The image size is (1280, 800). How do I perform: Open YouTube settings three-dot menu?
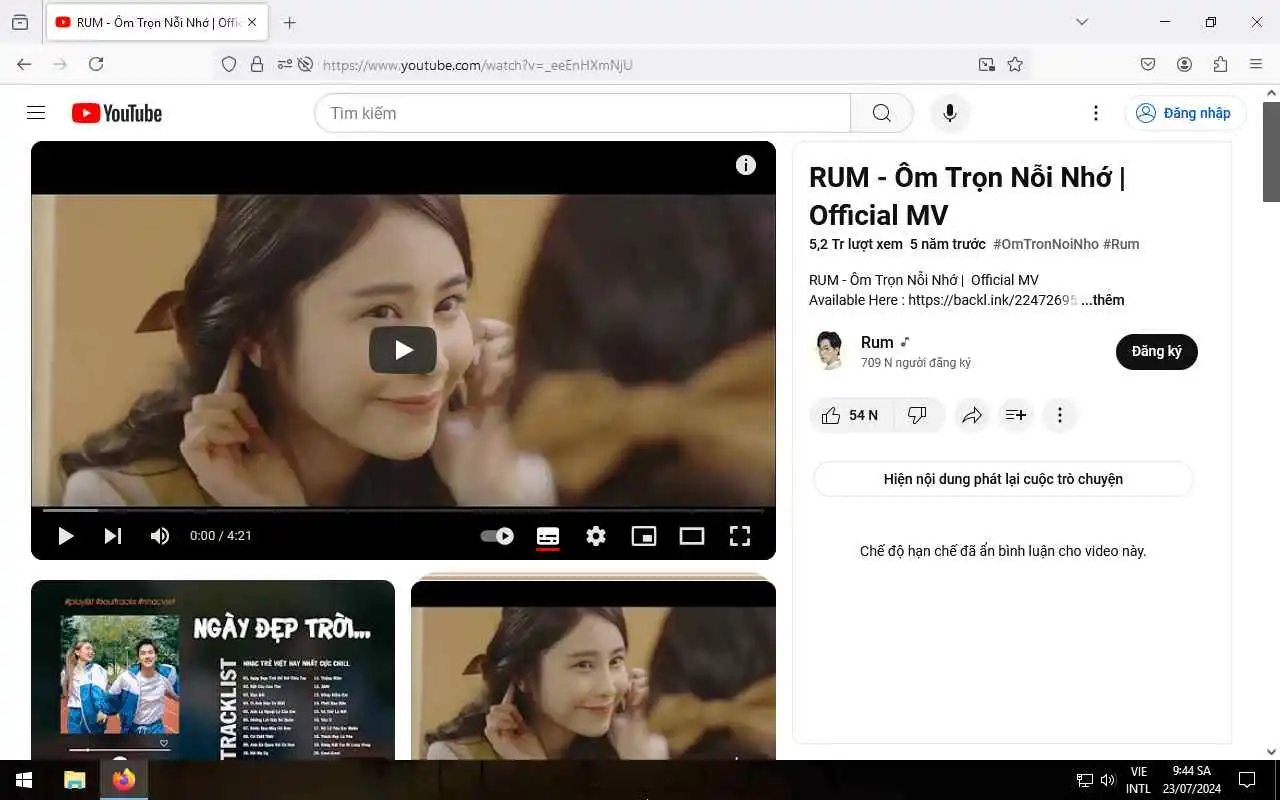tap(1096, 113)
